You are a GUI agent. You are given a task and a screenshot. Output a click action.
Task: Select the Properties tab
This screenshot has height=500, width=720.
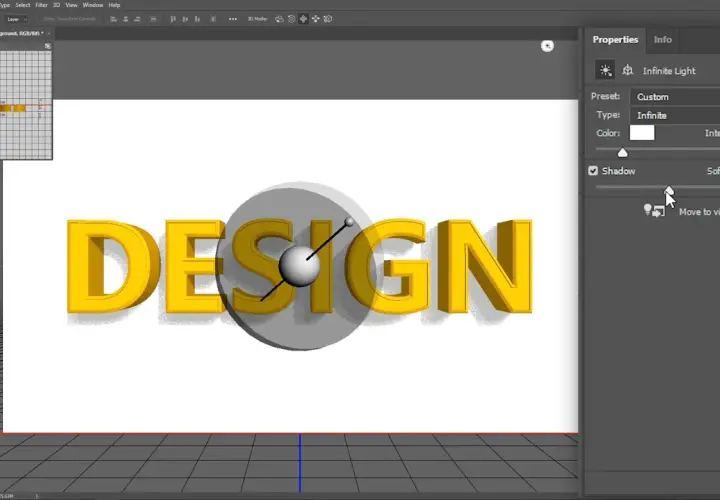tap(615, 40)
